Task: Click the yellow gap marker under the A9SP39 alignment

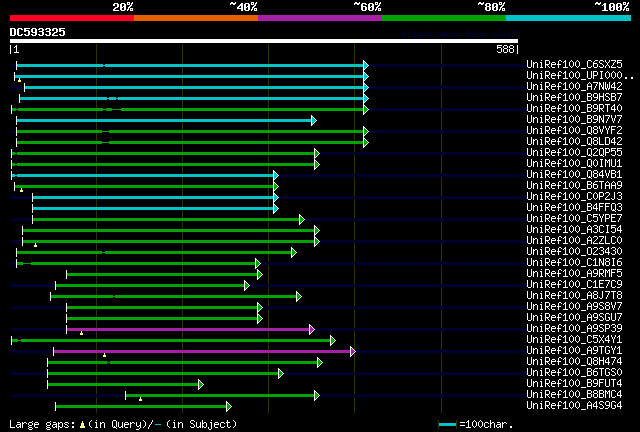Action: coord(81,334)
